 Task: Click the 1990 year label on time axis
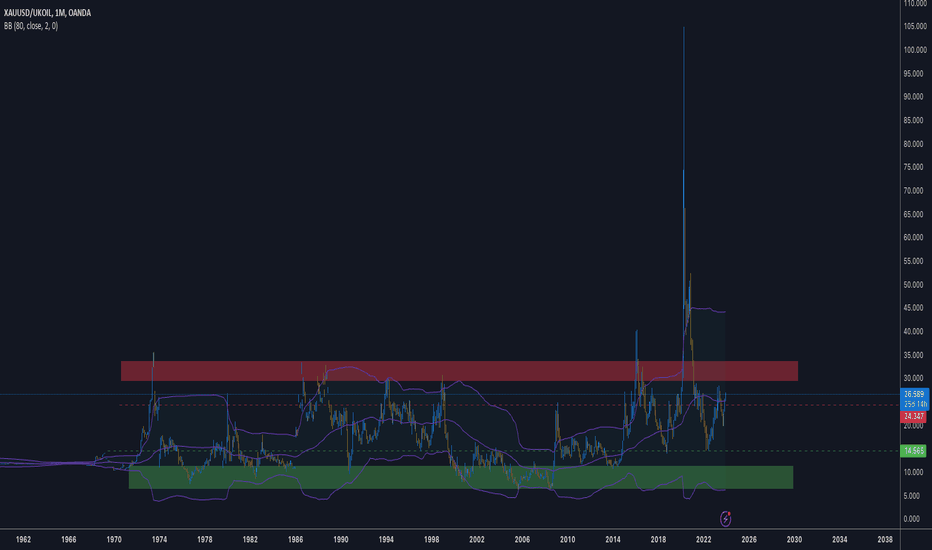point(341,540)
